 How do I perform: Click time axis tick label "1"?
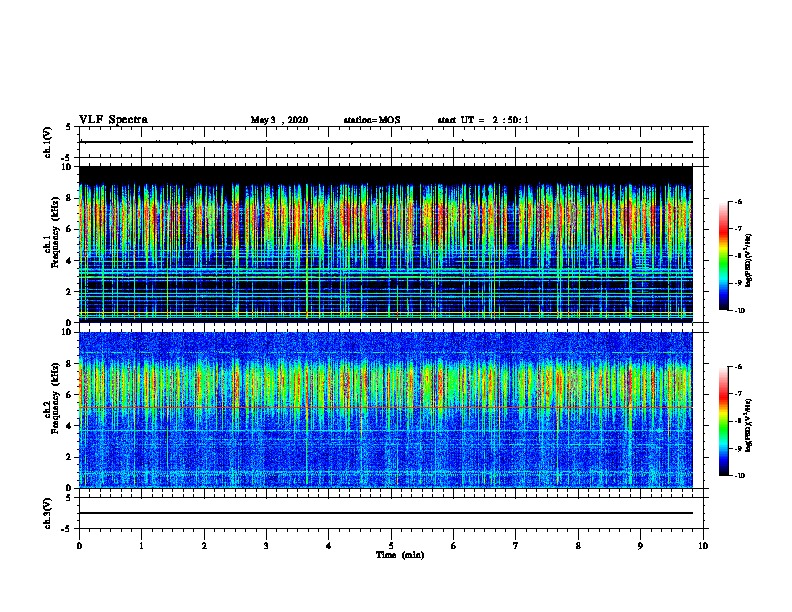point(141,546)
